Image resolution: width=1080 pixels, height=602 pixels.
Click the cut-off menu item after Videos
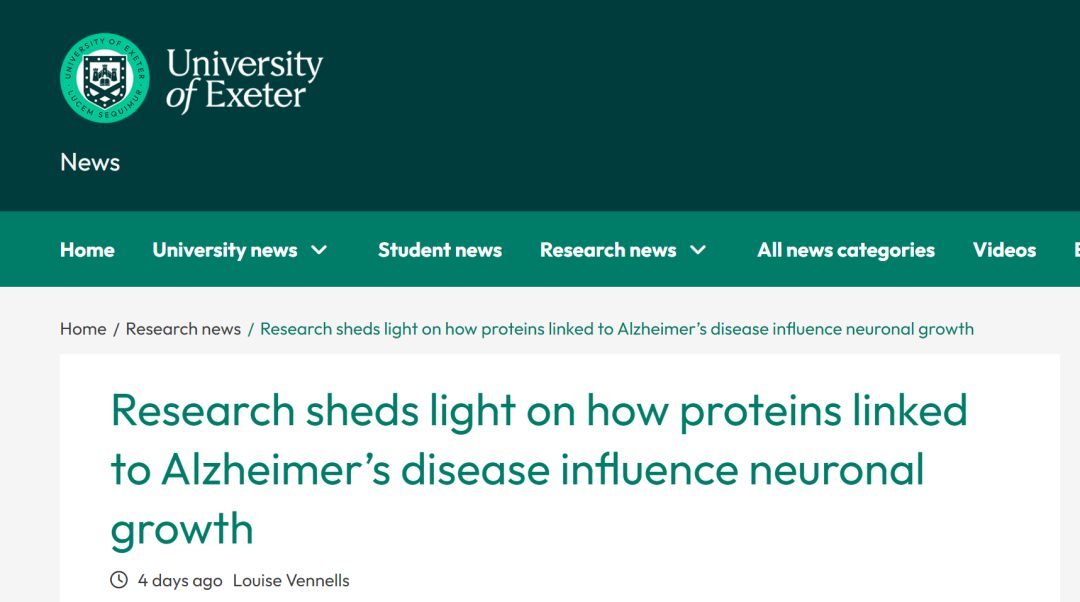point(1075,250)
